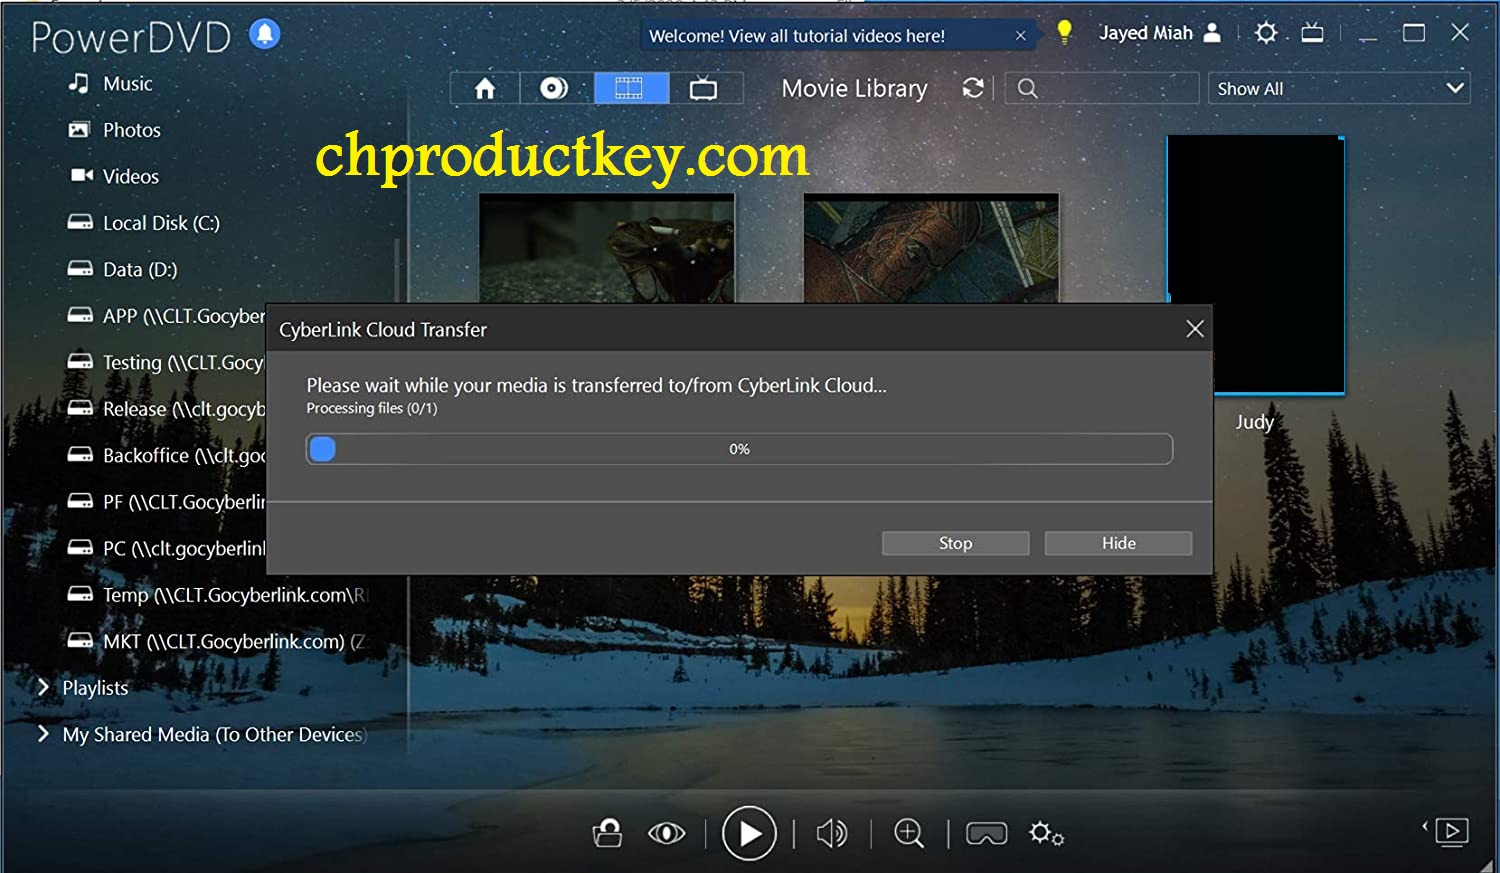Switch to the disc playback tab
1500x873 pixels.
tap(554, 89)
